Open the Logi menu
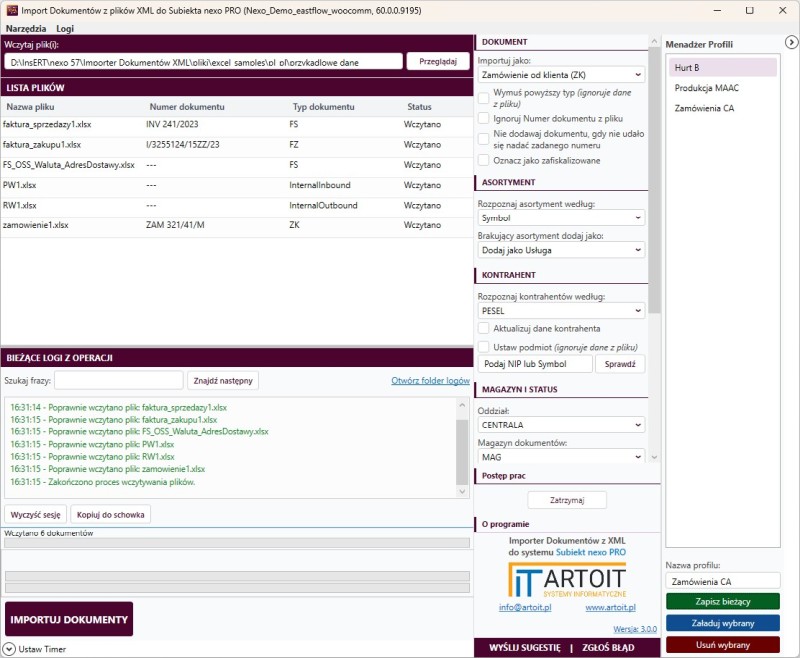Viewport: 800px width, 658px height. [x=65, y=29]
